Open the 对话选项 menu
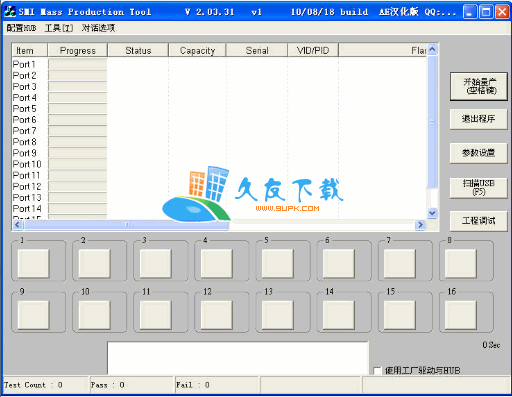The height and width of the screenshot is (397, 512). tap(98, 28)
